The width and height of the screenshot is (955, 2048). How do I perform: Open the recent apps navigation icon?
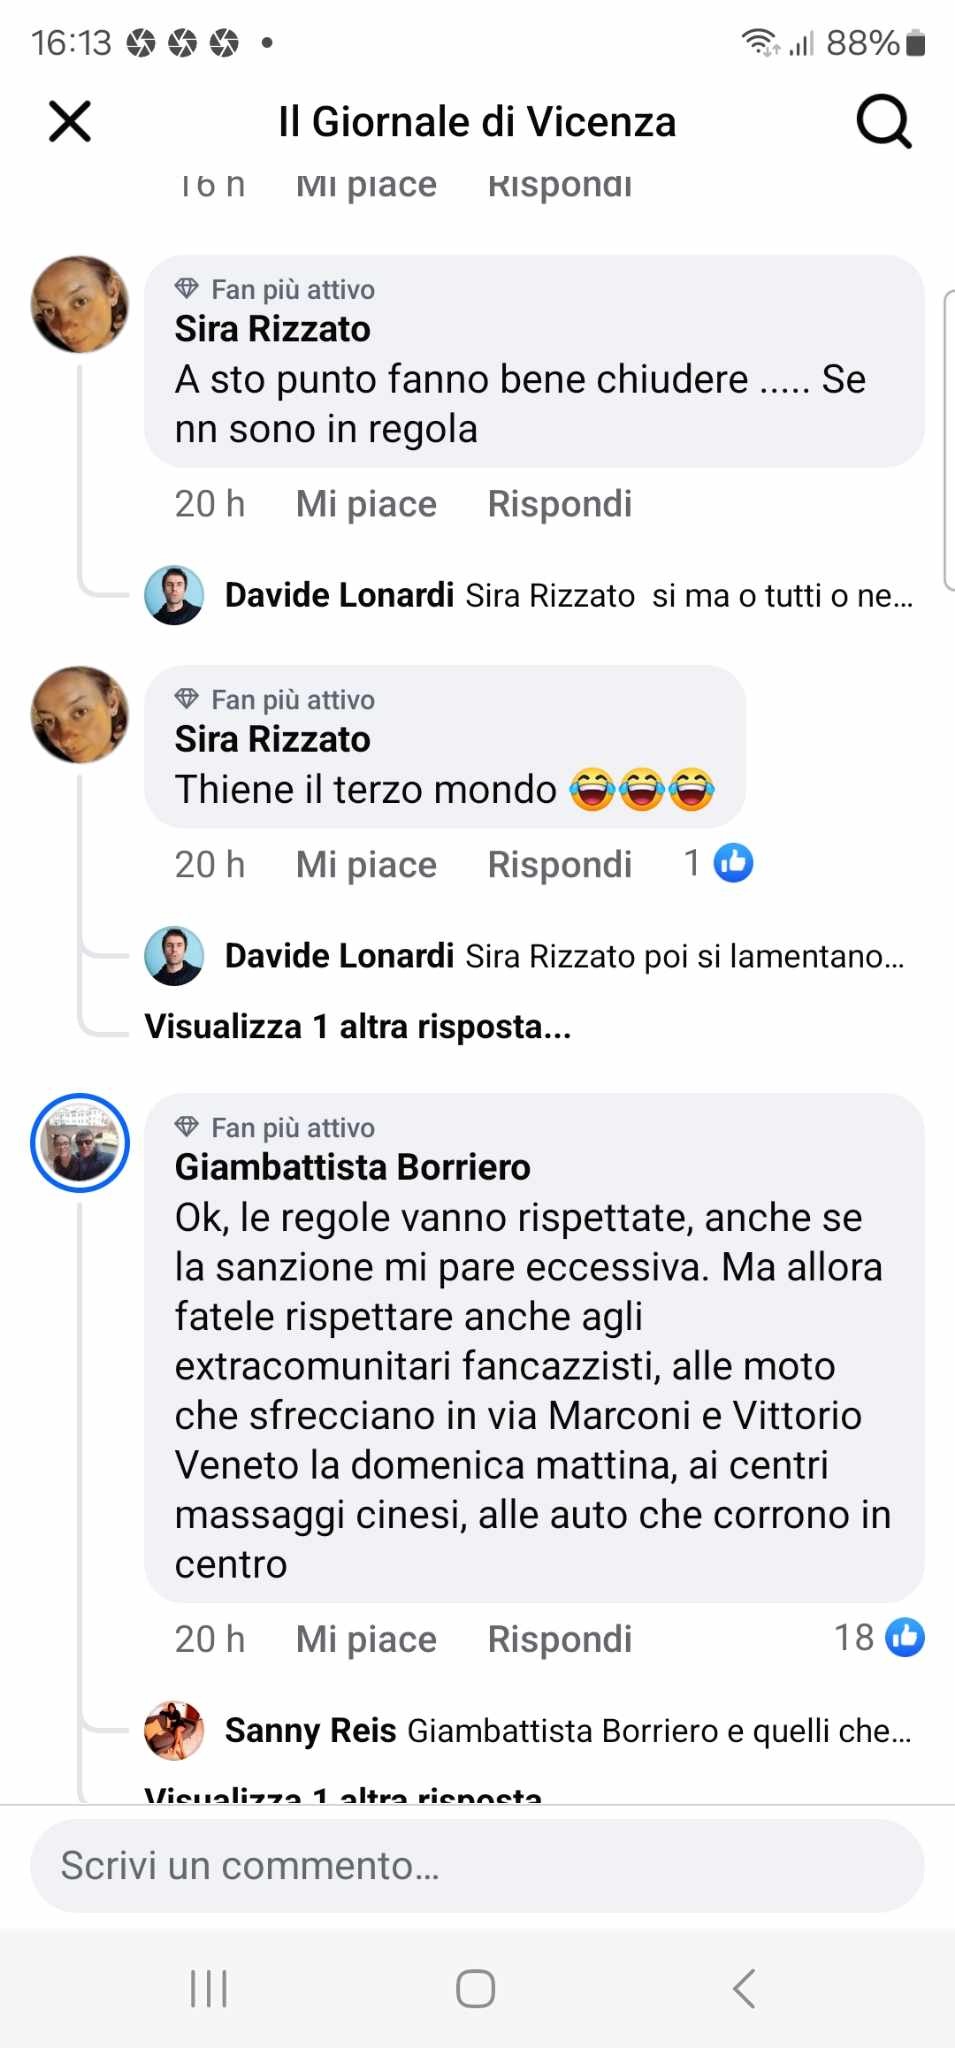click(209, 1988)
